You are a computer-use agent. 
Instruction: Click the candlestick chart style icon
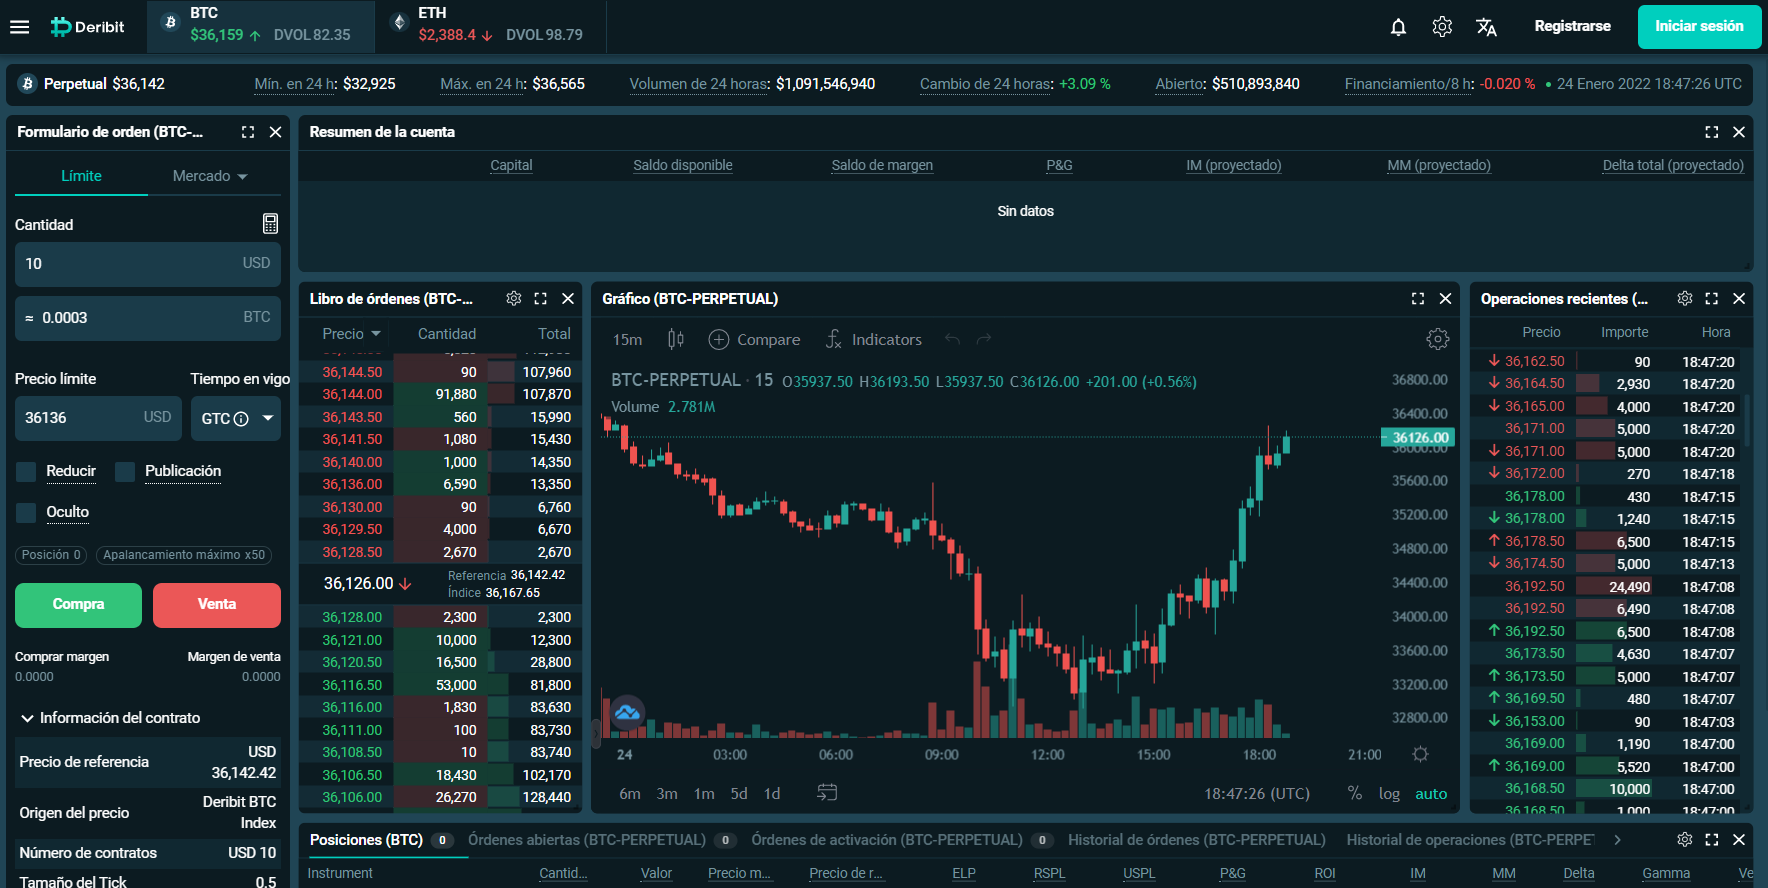675,340
